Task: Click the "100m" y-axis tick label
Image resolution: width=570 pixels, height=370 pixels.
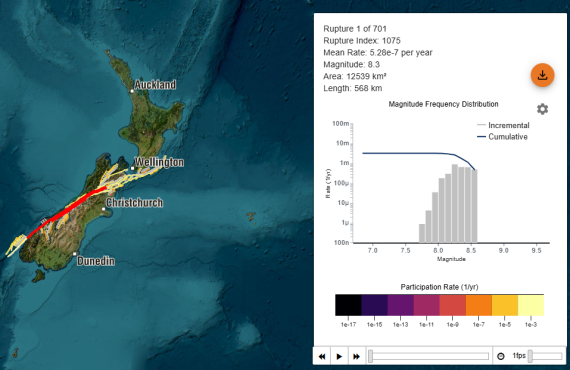Action: (x=341, y=124)
